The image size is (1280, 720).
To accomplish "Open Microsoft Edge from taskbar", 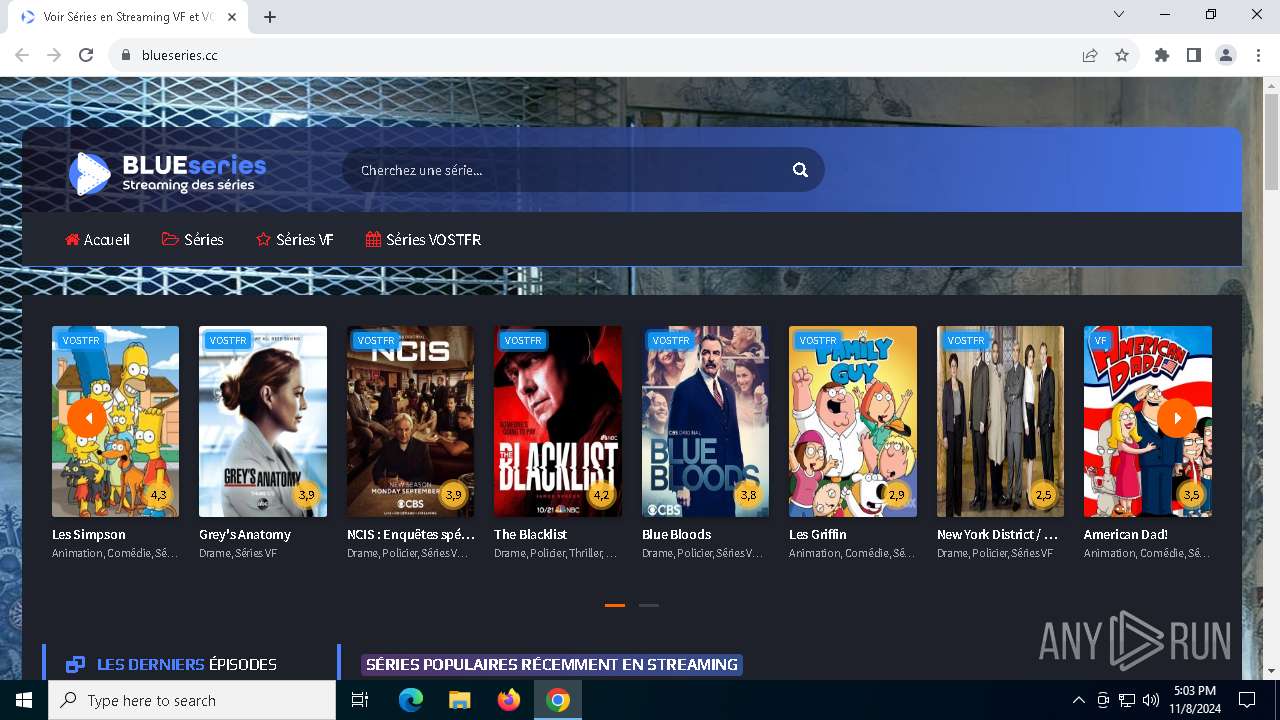I will (411, 700).
